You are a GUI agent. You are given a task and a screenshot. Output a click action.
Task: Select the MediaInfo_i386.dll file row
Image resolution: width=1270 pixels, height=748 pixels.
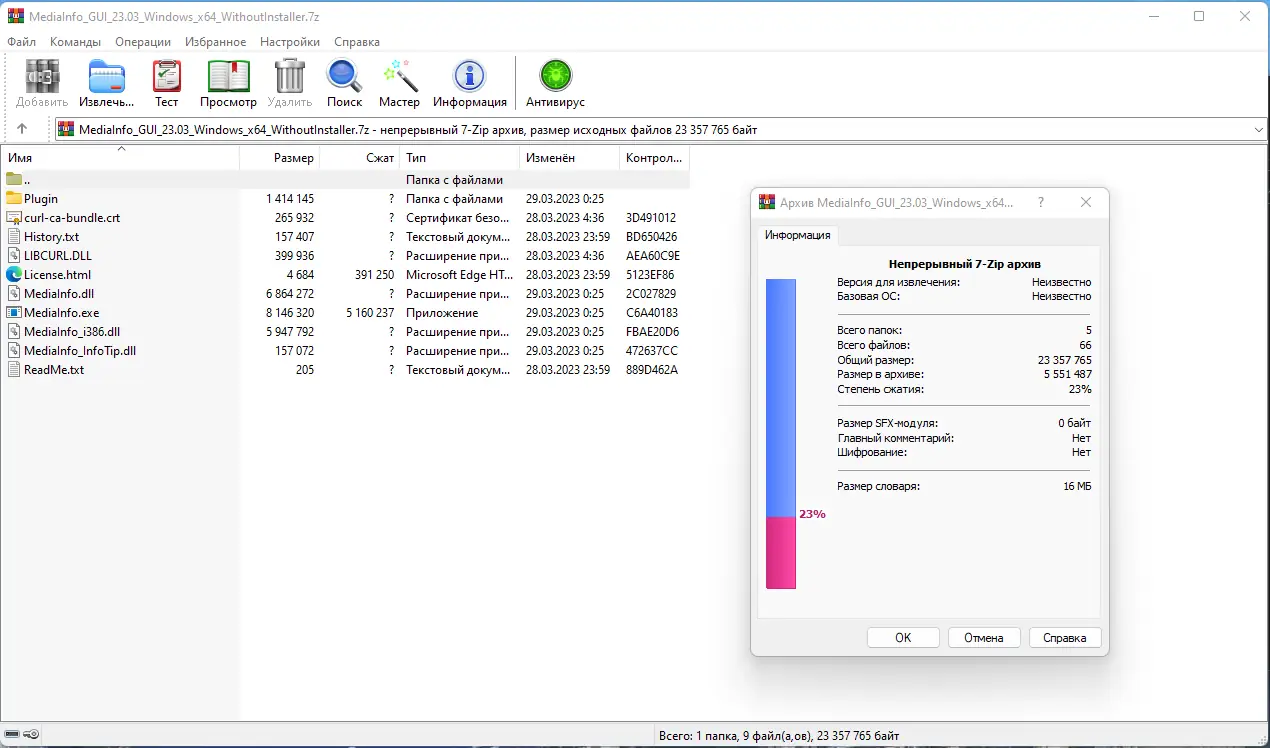click(345, 332)
